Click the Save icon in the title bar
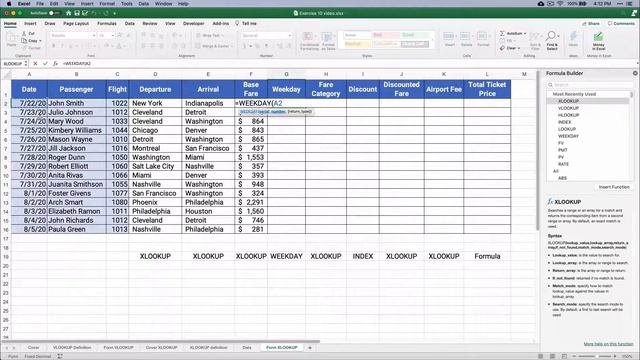 pos(77,13)
